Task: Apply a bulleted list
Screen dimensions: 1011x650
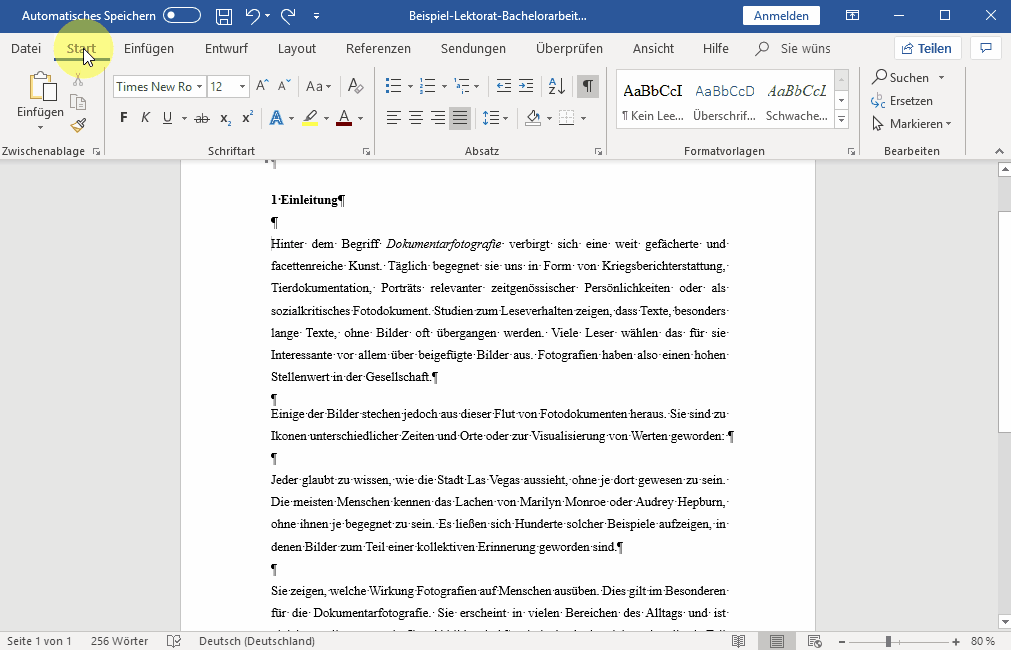Action: click(393, 86)
